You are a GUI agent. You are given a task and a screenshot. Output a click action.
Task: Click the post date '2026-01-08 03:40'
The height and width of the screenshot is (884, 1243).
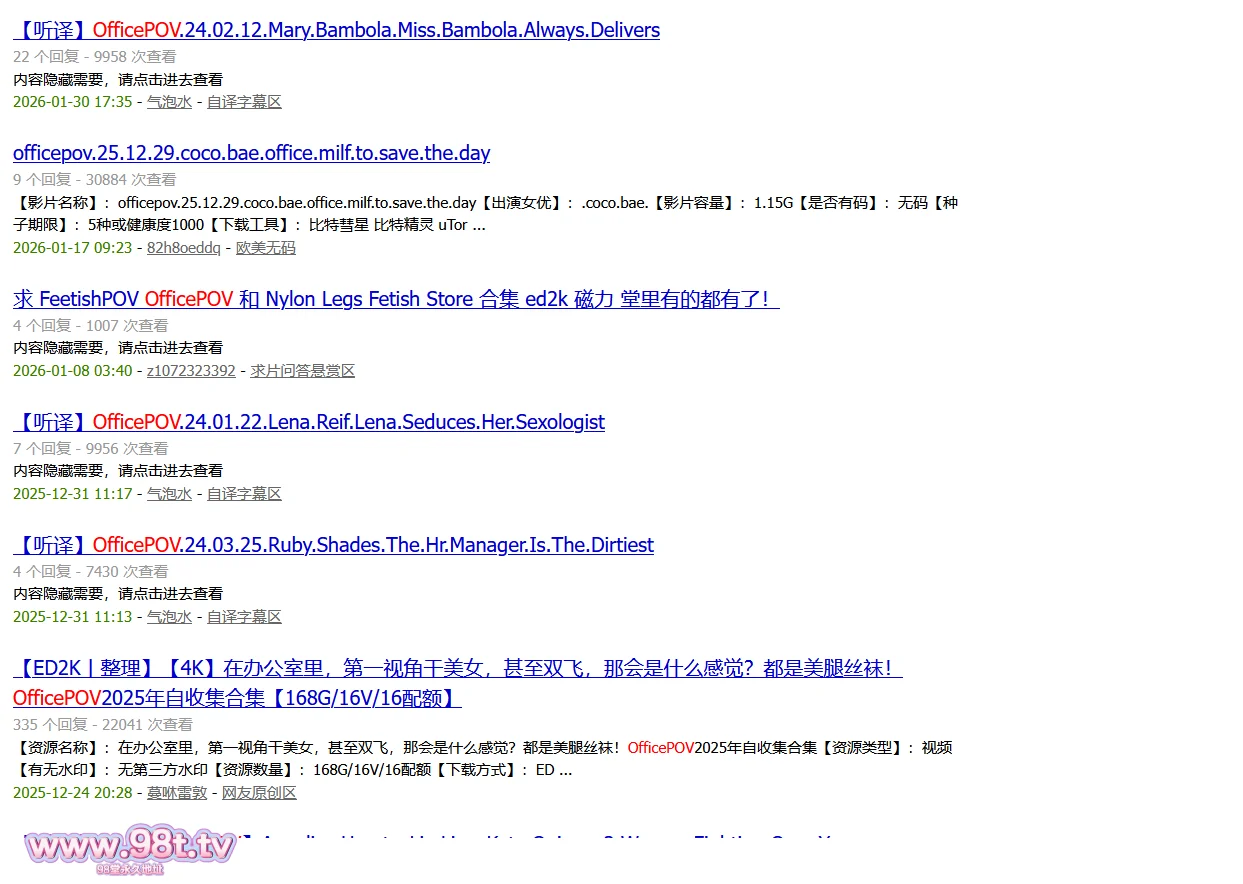tap(73, 371)
